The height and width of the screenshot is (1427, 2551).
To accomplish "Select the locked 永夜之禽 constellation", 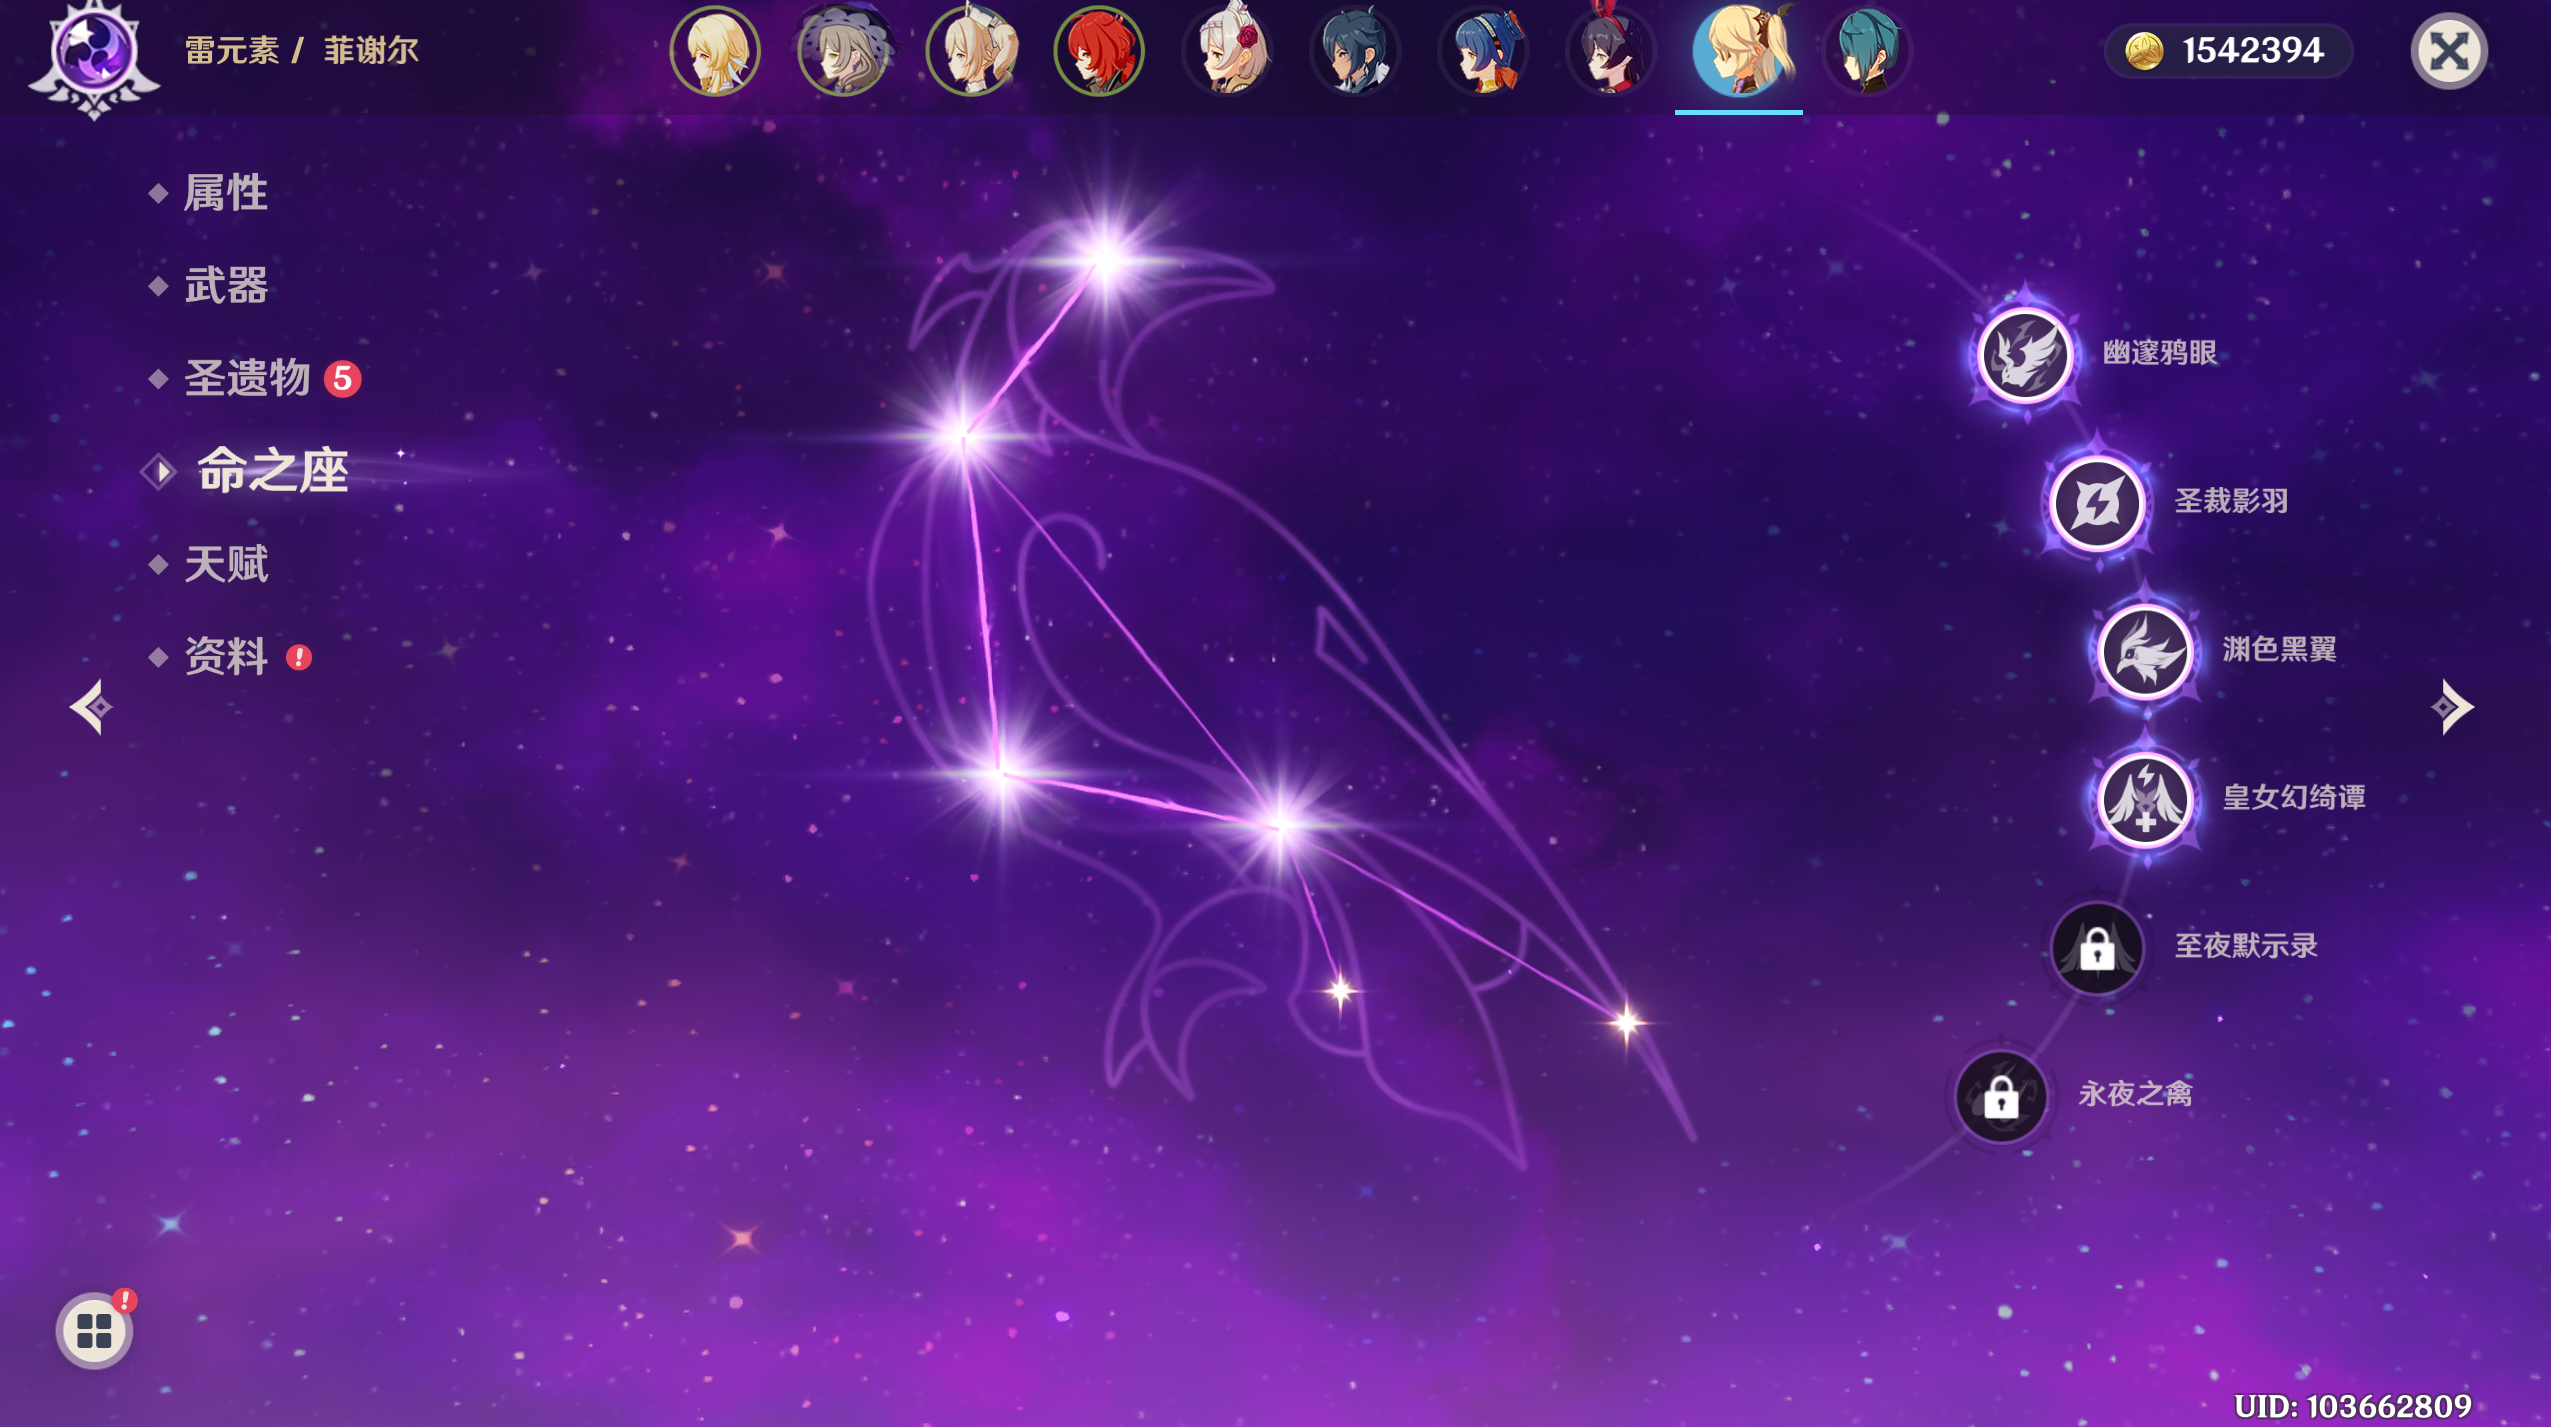I will [2001, 1096].
